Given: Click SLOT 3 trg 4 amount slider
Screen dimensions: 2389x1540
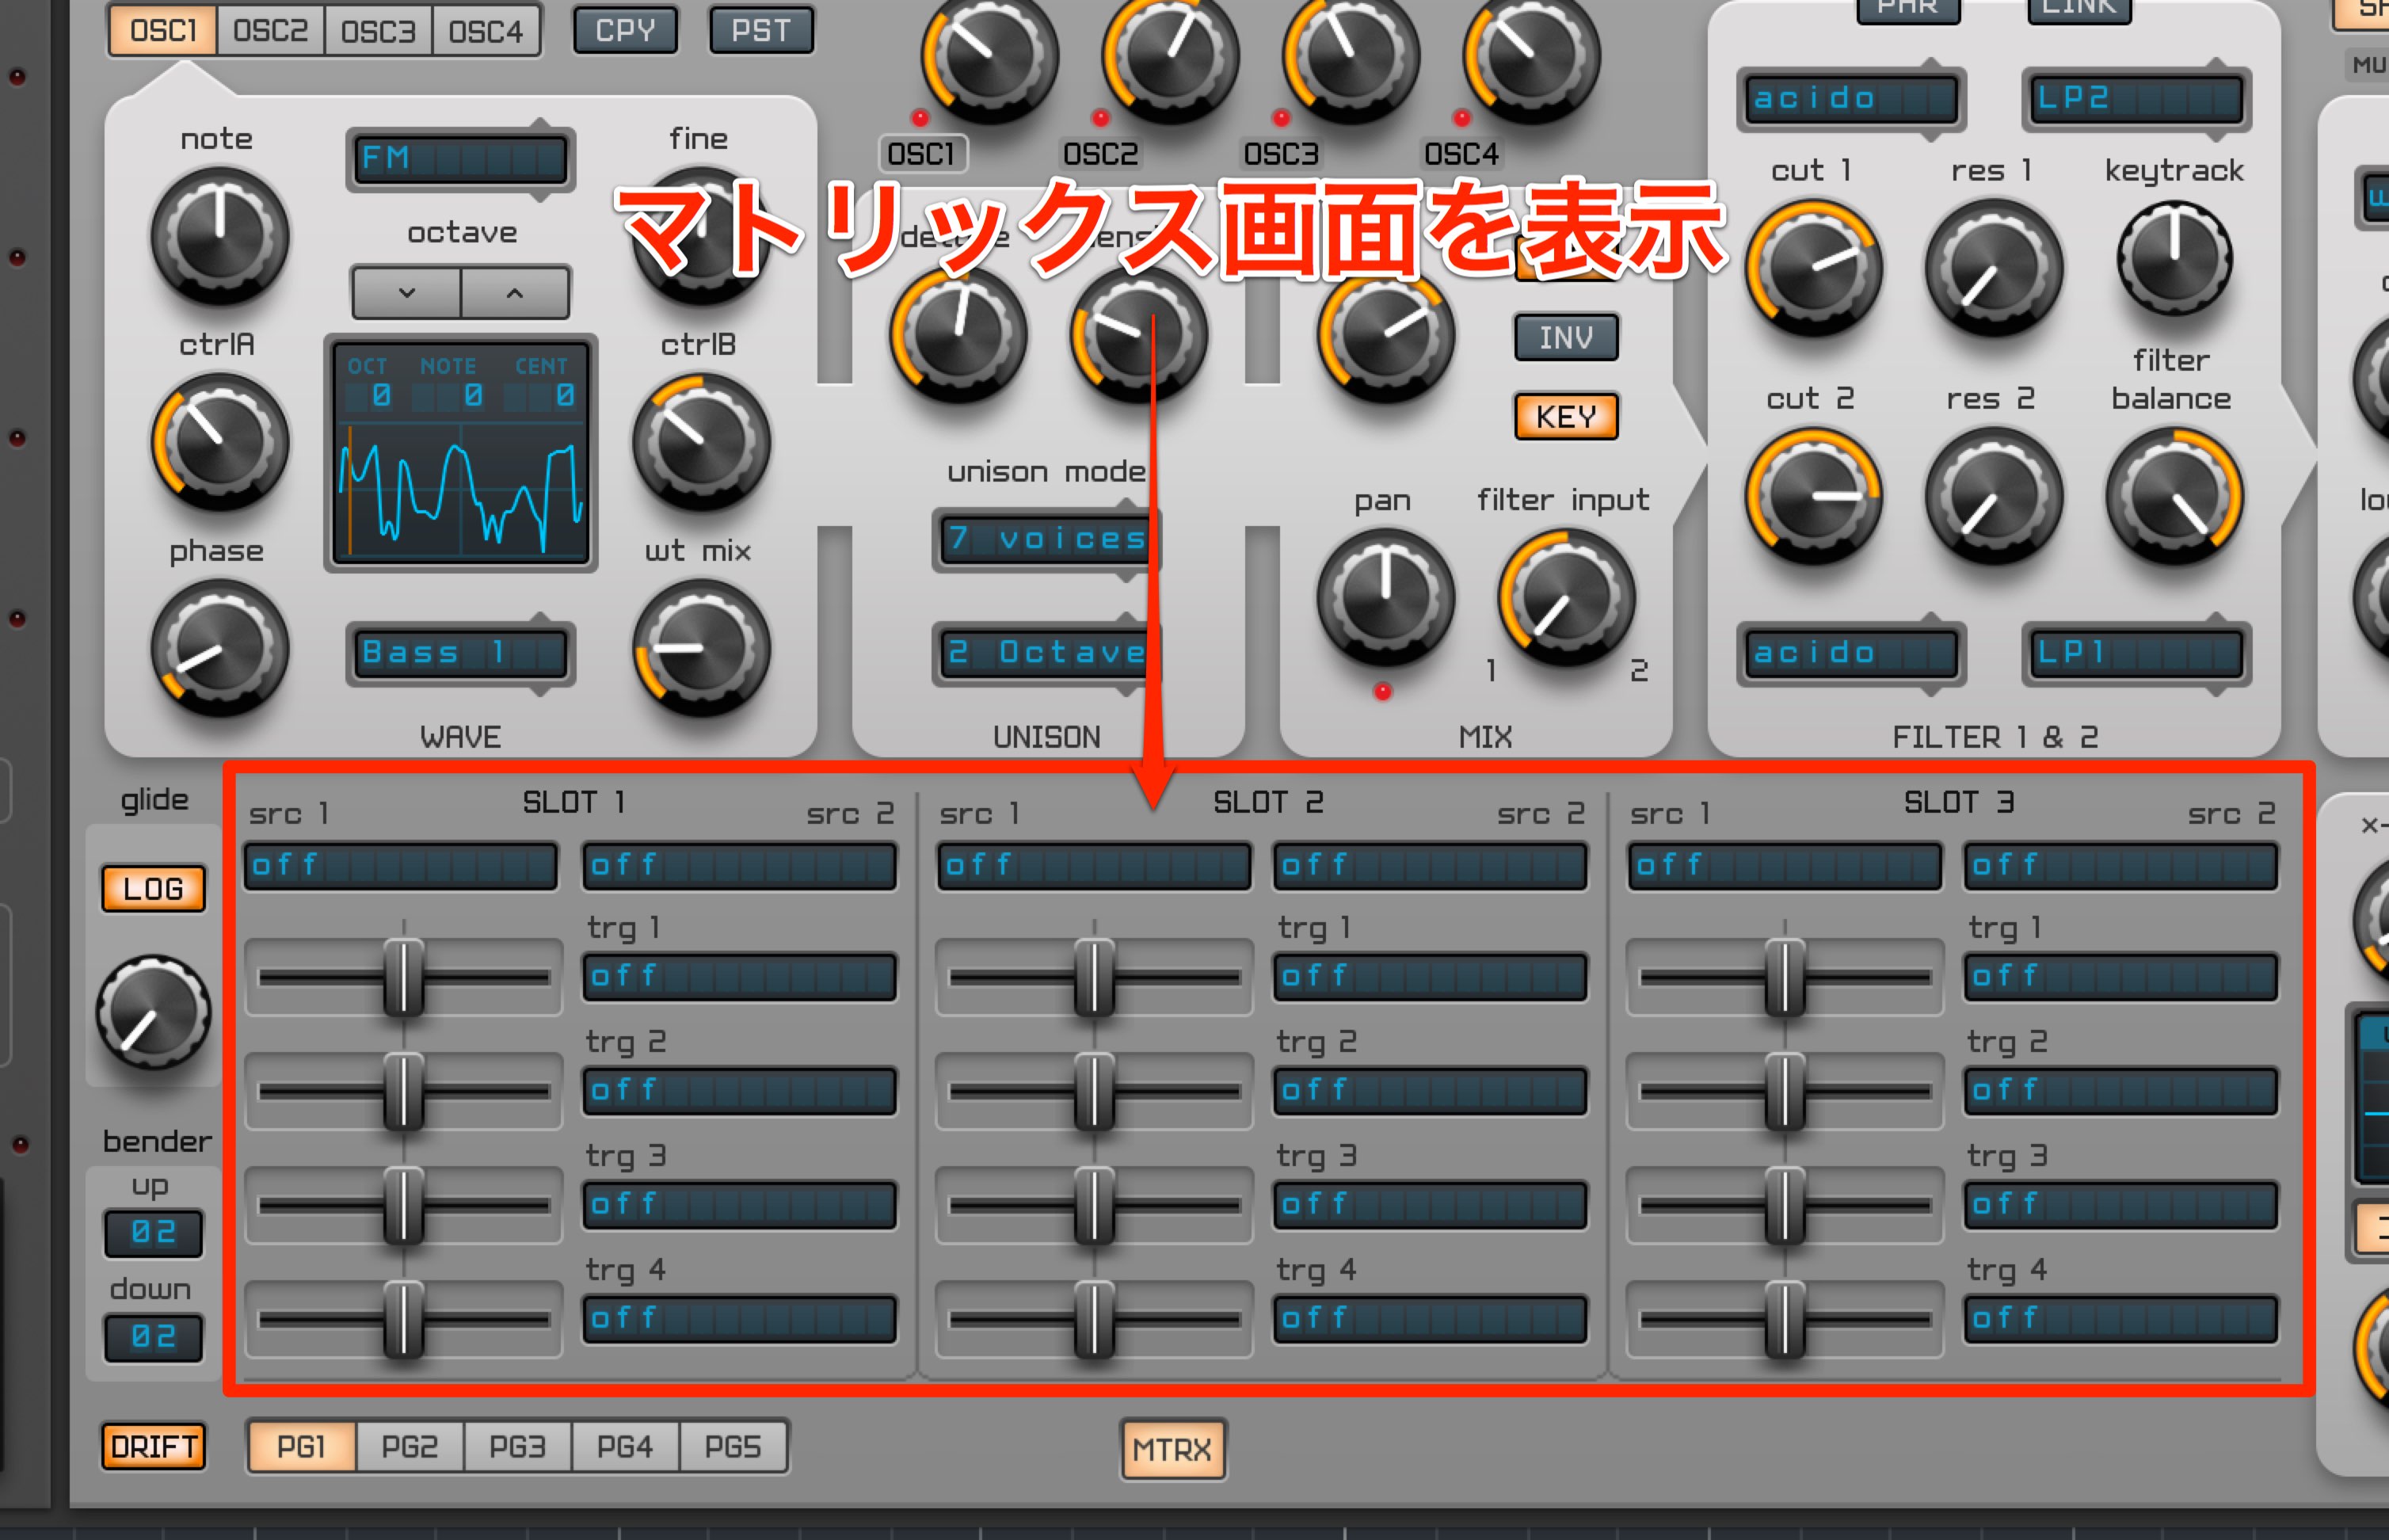Looking at the screenshot, I should [x=1785, y=1320].
